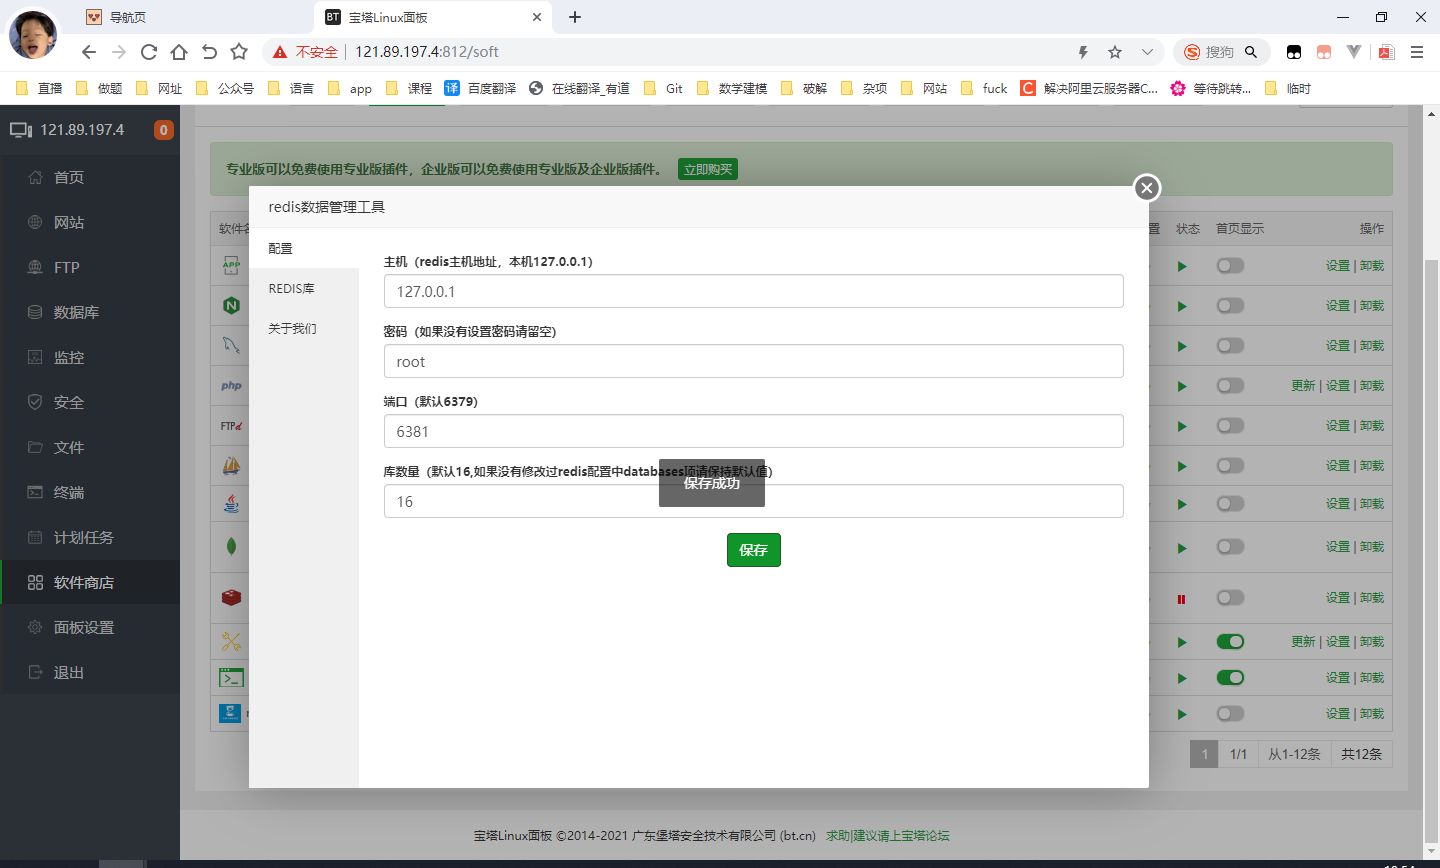Click the 立即购买 button
Screen dimensions: 1440x868
pyautogui.click(x=708, y=170)
